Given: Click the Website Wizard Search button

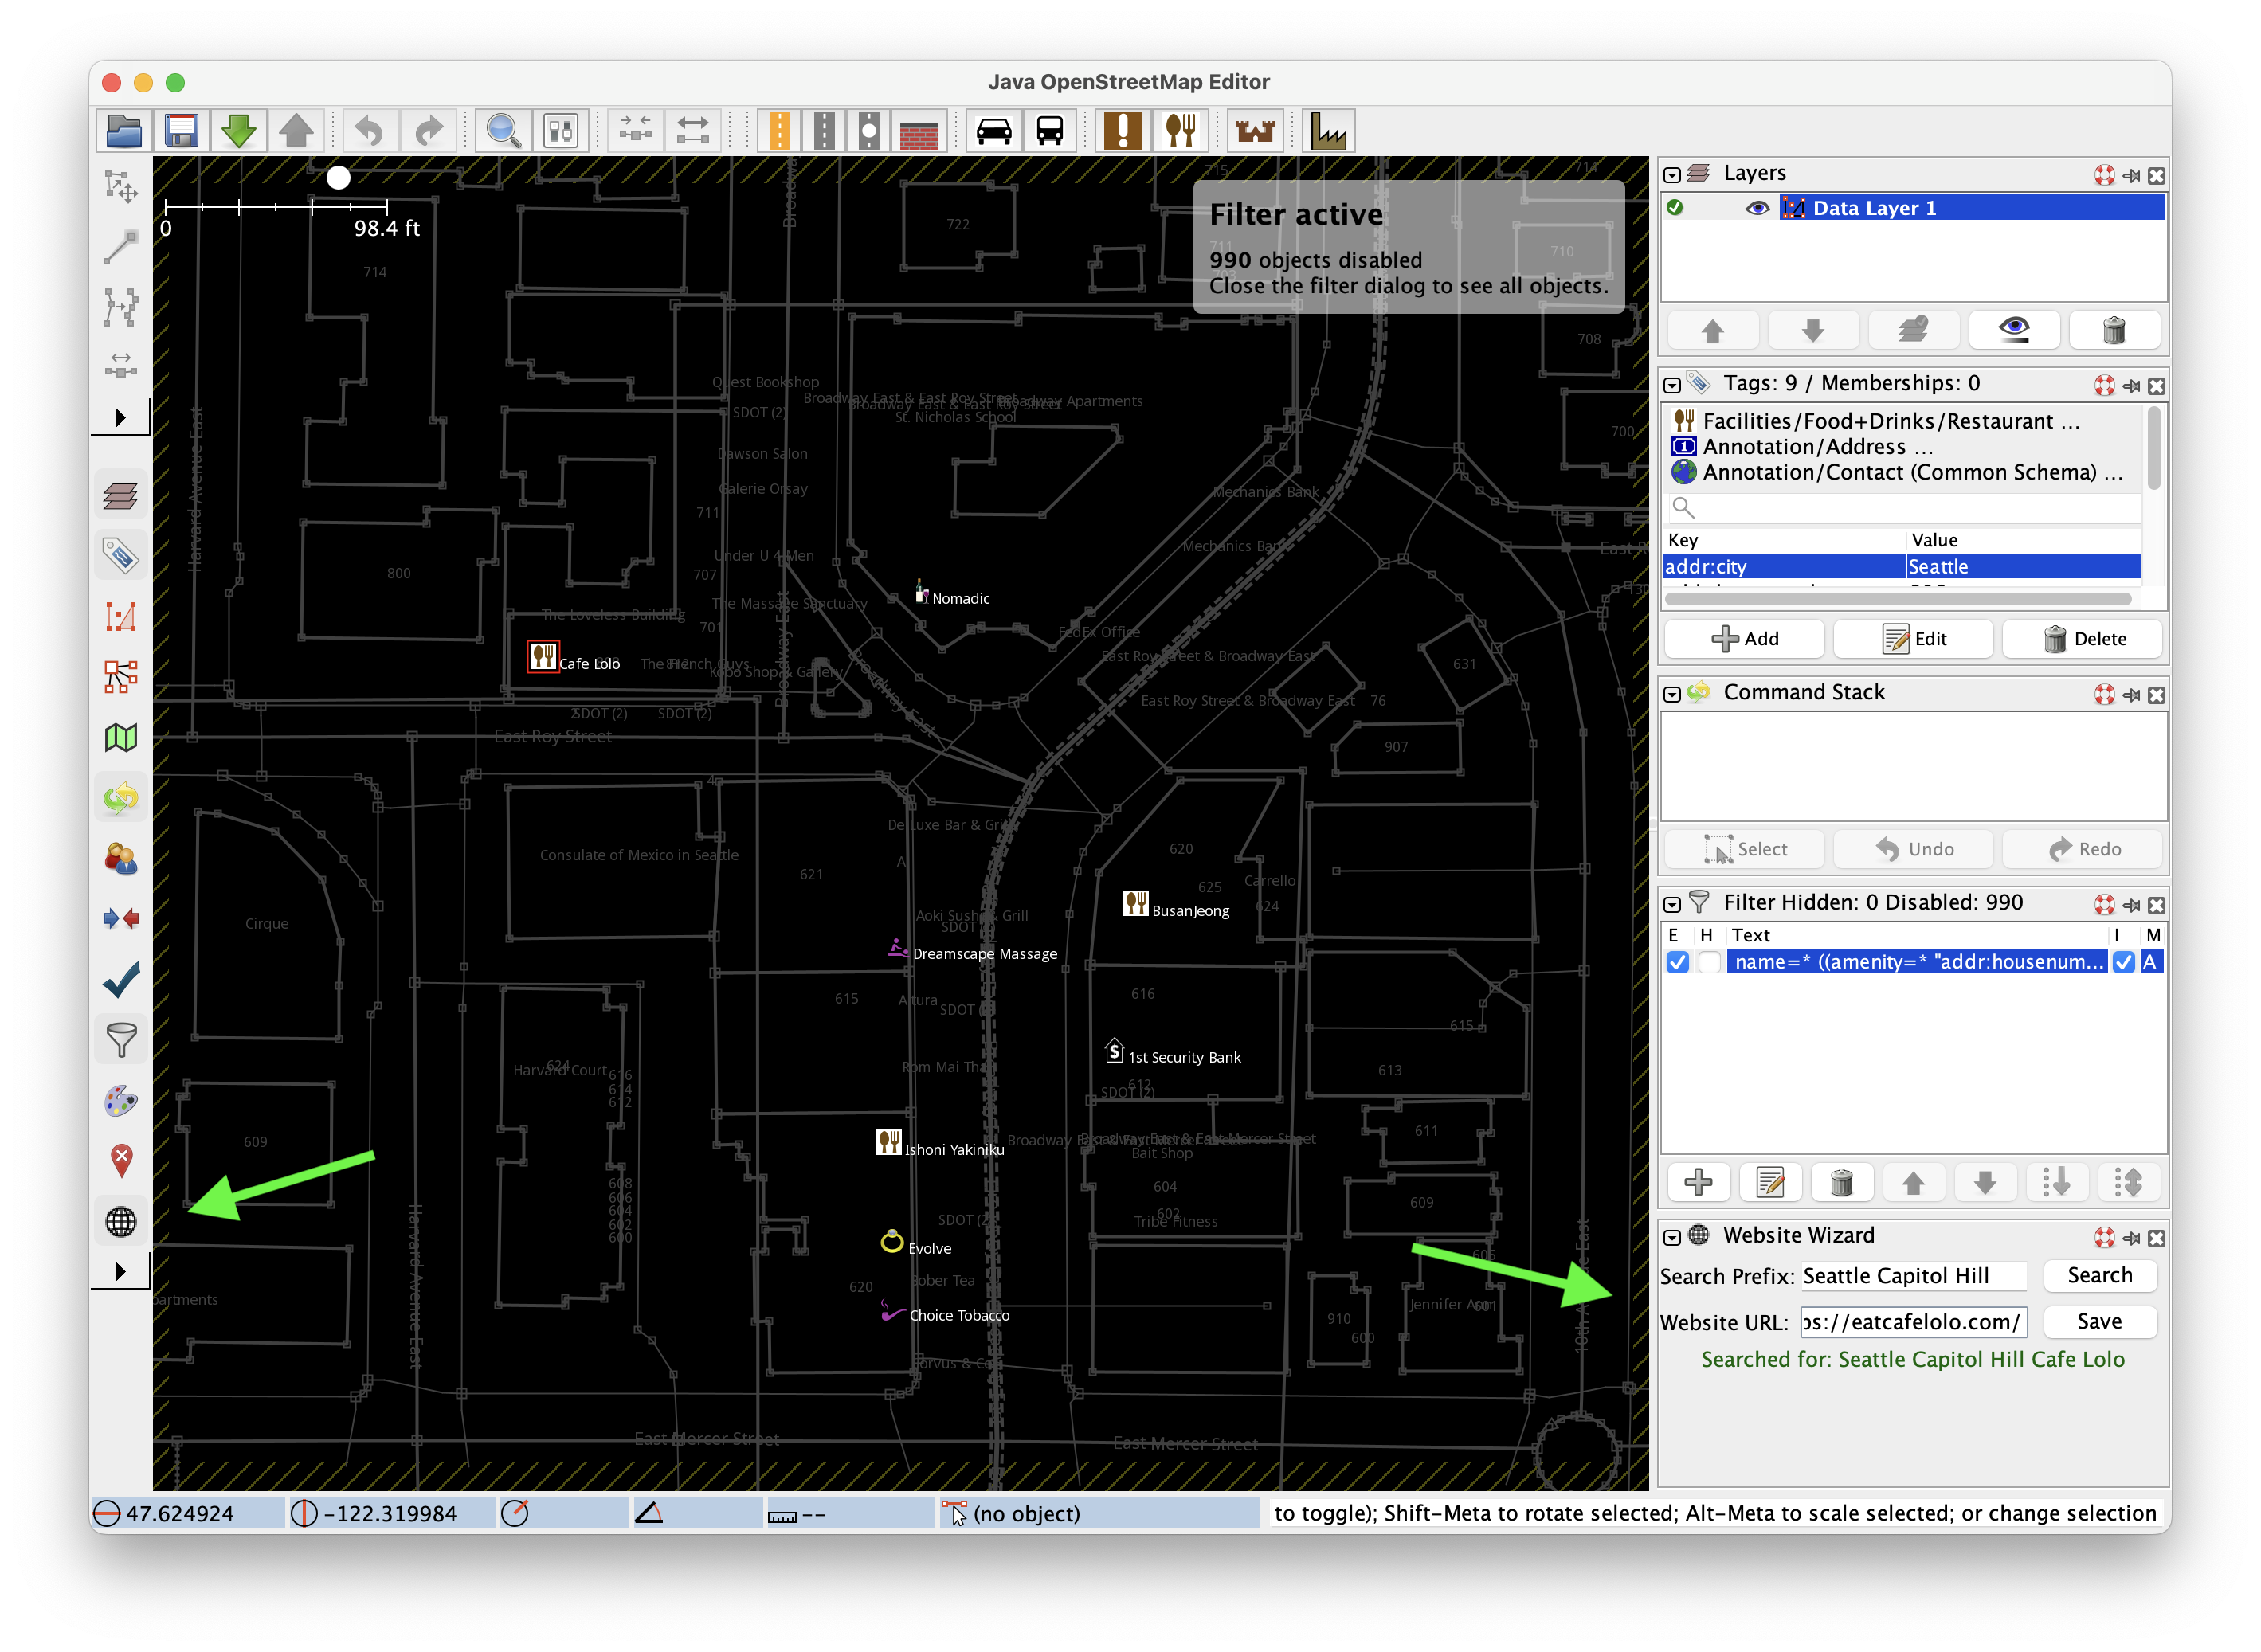Looking at the screenshot, I should 2100,1276.
